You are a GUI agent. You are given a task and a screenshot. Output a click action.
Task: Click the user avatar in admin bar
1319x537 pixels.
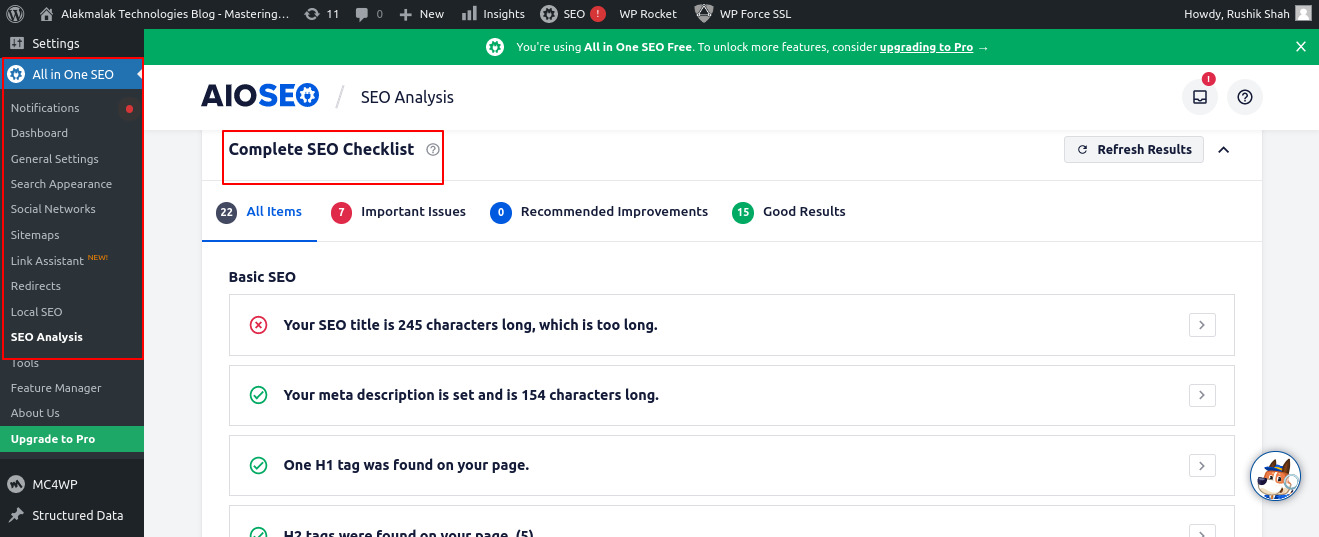(1303, 14)
